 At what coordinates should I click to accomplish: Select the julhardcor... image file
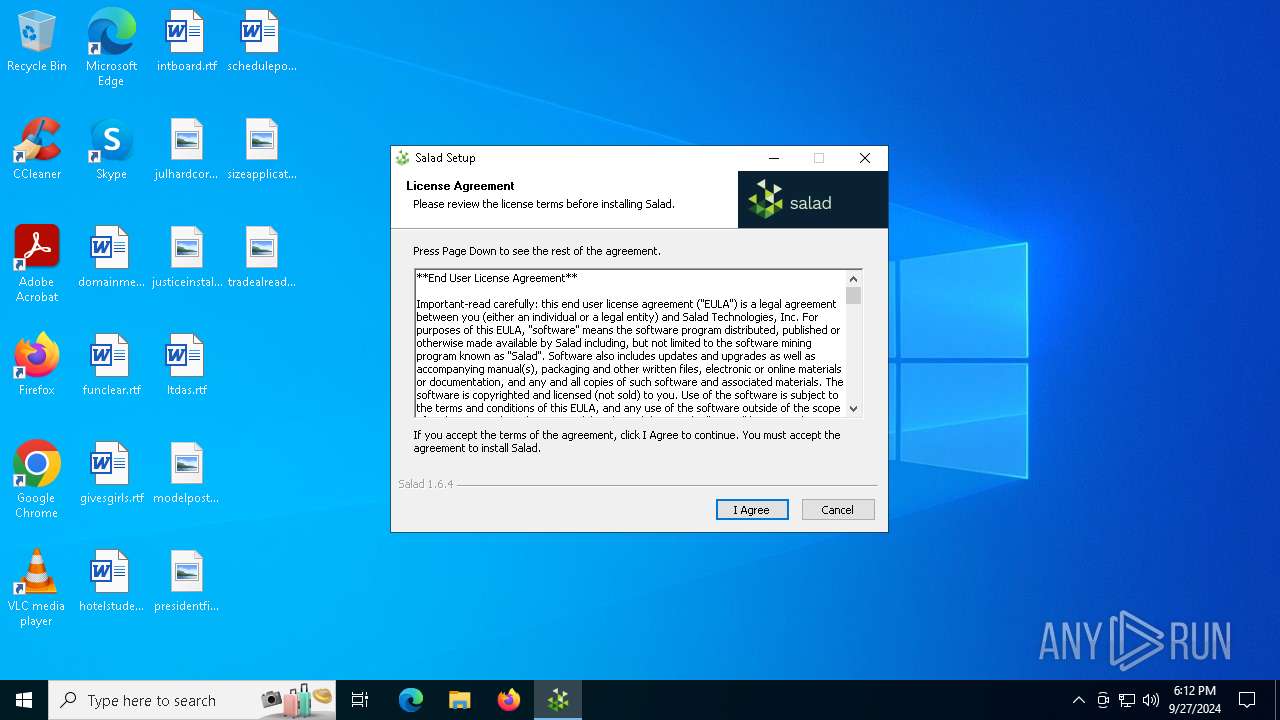coord(186,150)
